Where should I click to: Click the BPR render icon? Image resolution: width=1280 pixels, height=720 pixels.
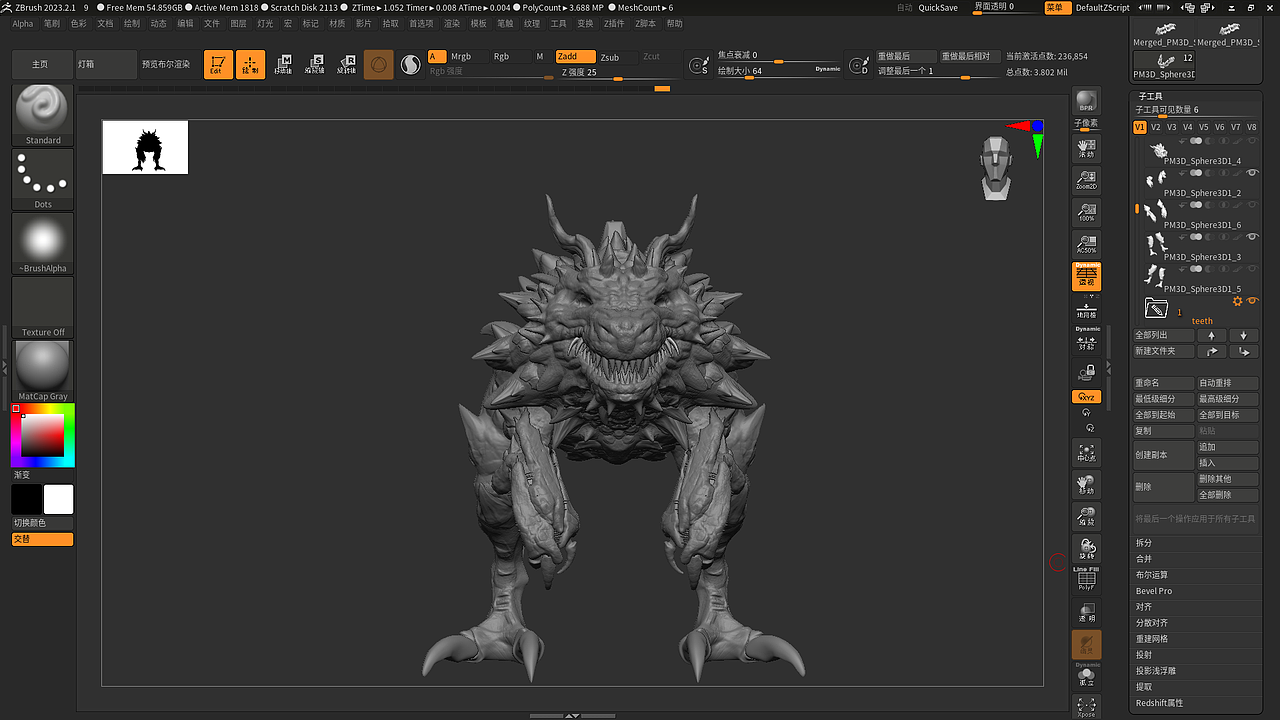pos(1086,103)
